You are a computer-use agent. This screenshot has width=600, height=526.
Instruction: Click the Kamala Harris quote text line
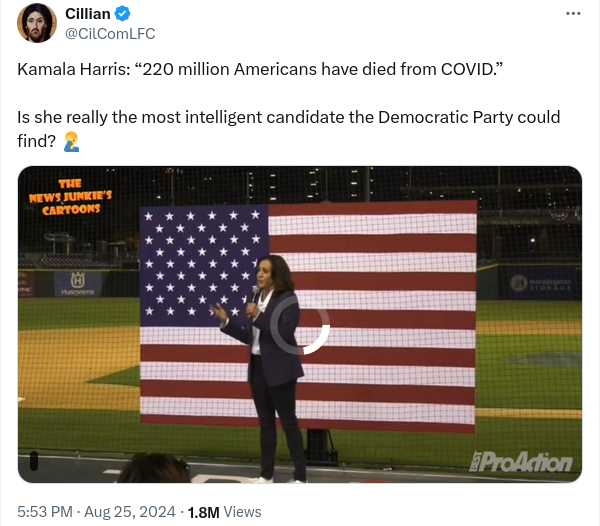coord(260,71)
